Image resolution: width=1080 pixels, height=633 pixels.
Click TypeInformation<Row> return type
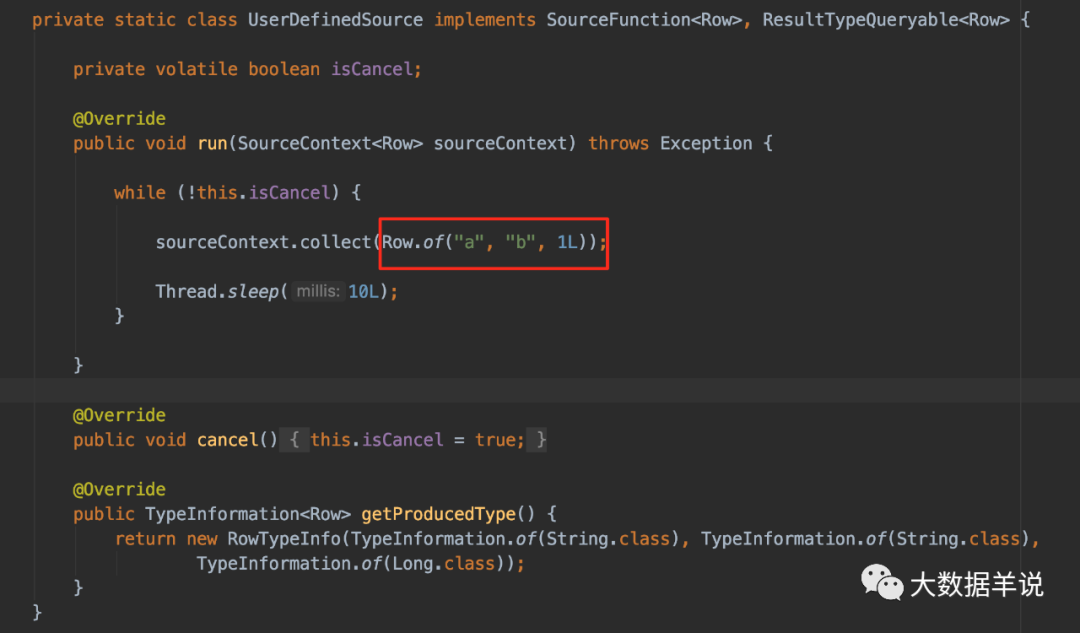click(x=248, y=515)
